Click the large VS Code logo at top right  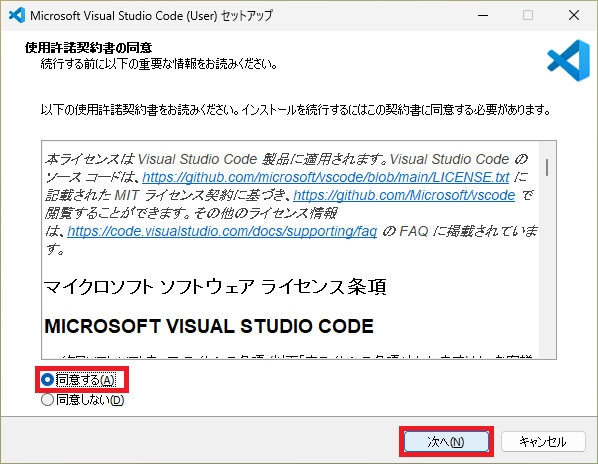[x=568, y=60]
